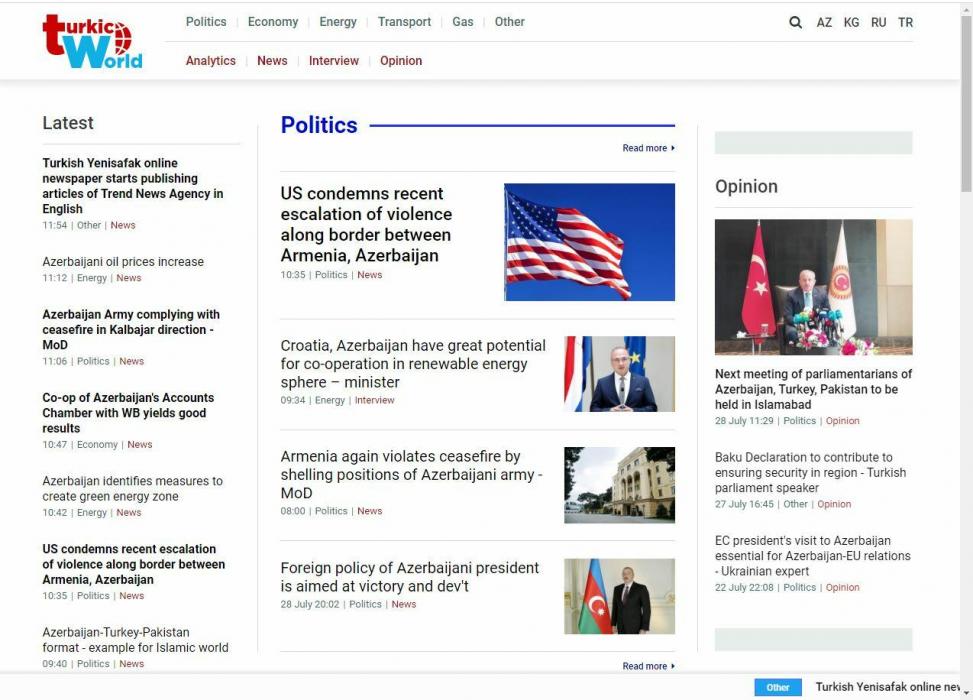Open Croatia minister article image
Viewport: 973px width, 700px height.
(619, 374)
